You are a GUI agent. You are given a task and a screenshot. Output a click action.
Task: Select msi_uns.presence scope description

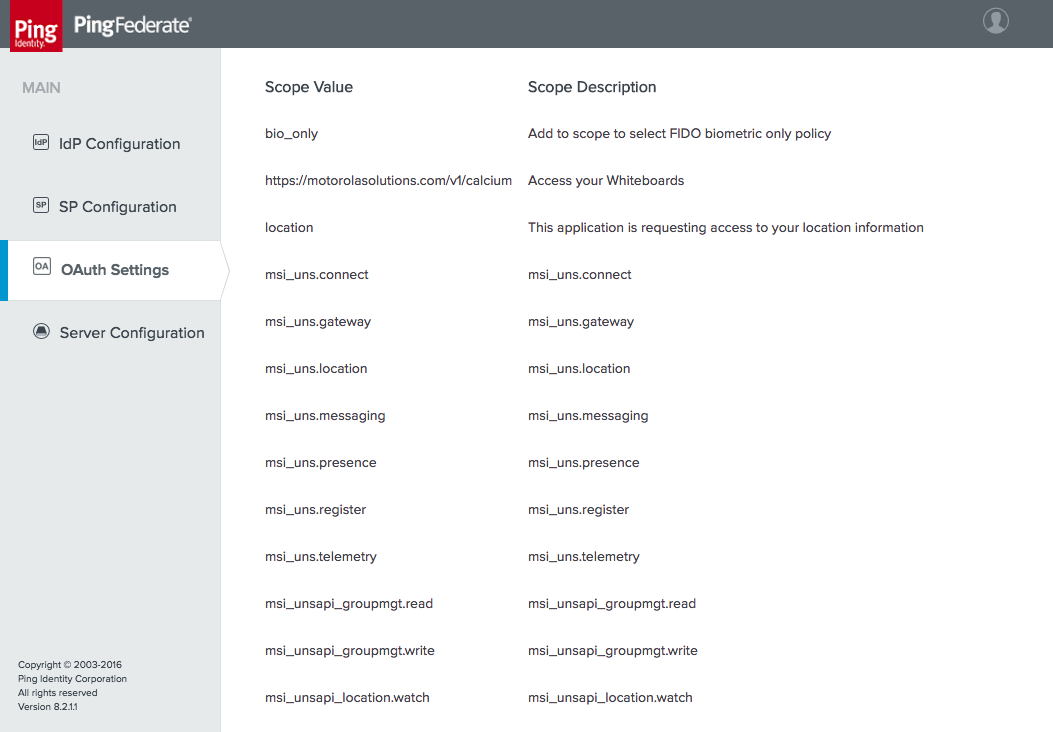(584, 463)
